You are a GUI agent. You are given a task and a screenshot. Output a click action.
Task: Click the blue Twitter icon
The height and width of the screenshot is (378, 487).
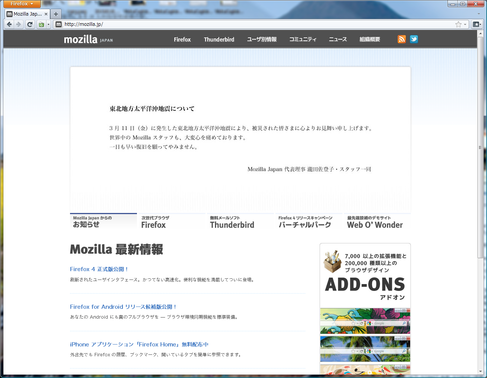pos(414,39)
